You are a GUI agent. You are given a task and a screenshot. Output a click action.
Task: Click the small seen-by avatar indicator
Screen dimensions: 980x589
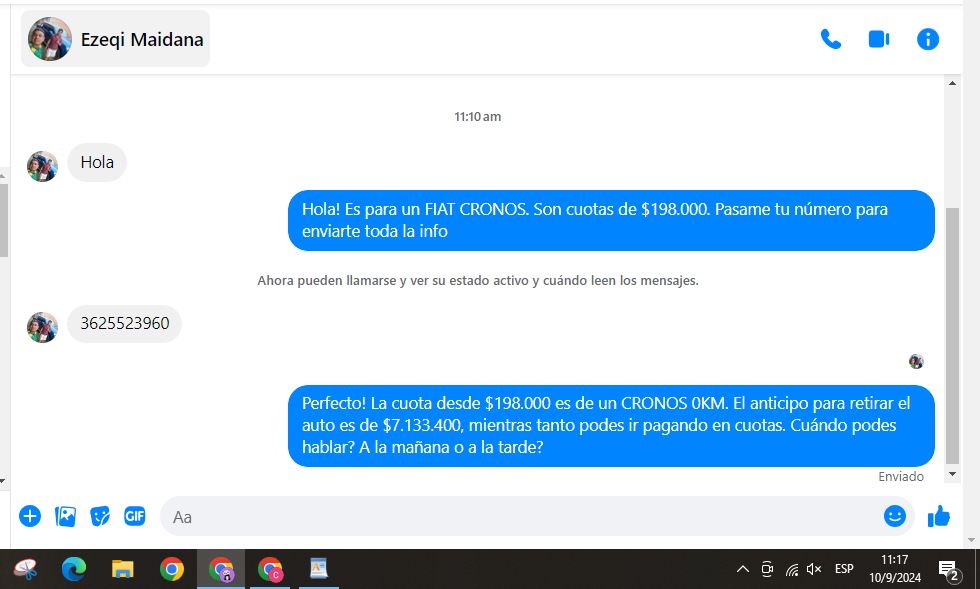pos(916,361)
